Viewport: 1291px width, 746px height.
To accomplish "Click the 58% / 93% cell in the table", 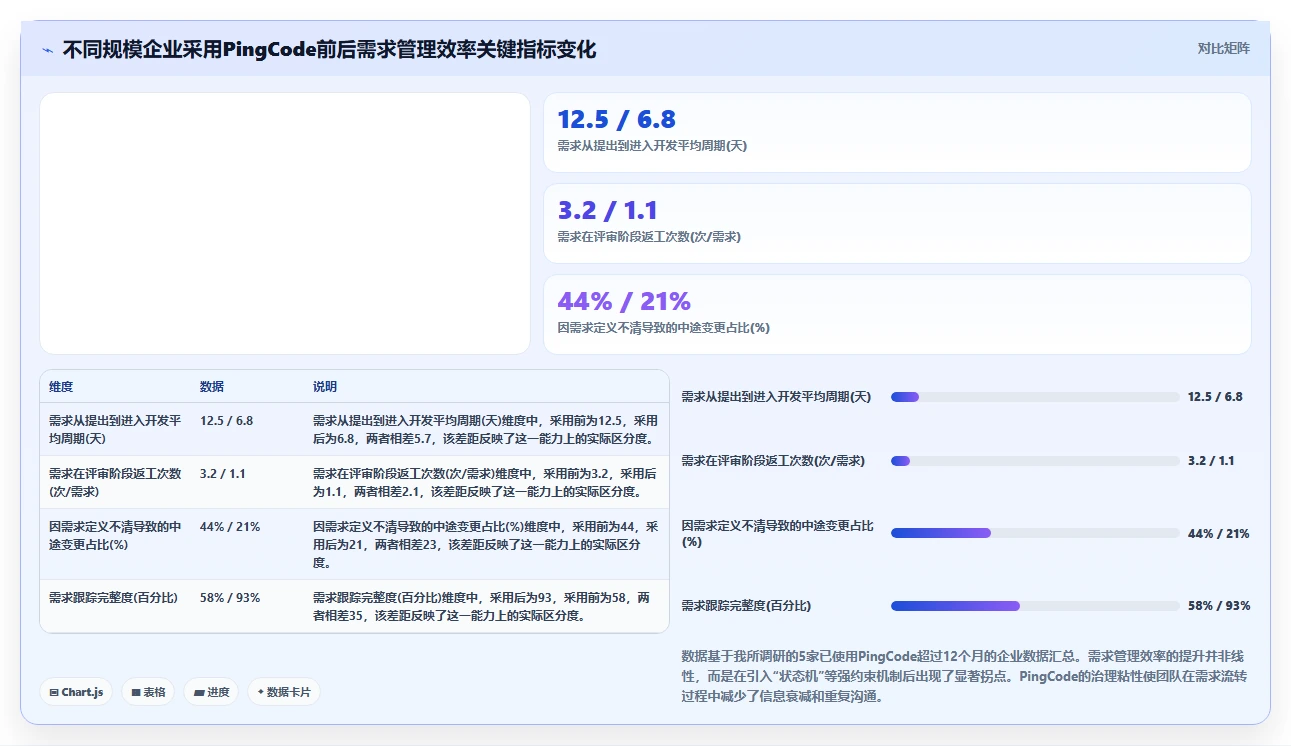I will 230,598.
